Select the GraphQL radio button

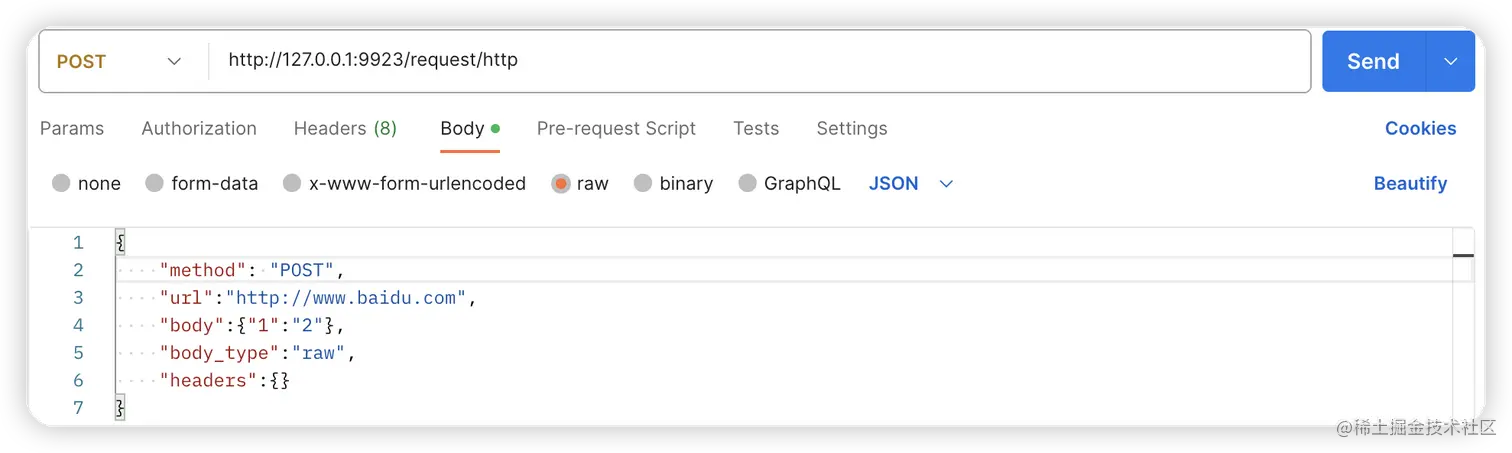pos(748,183)
